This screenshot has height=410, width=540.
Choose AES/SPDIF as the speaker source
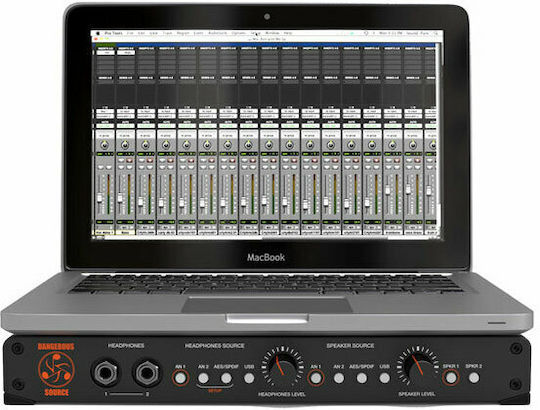pos(361,378)
